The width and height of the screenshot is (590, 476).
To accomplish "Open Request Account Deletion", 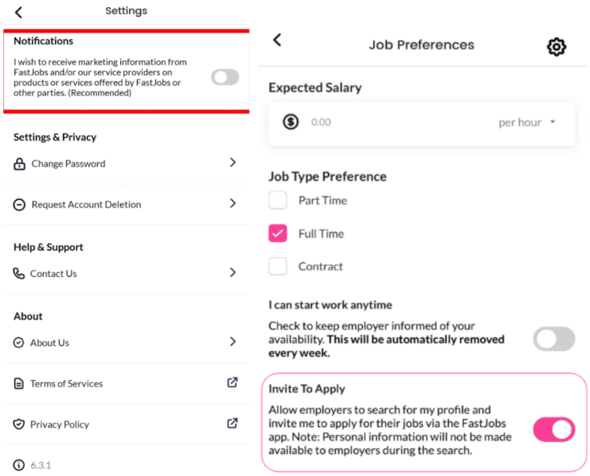I will pos(126,204).
